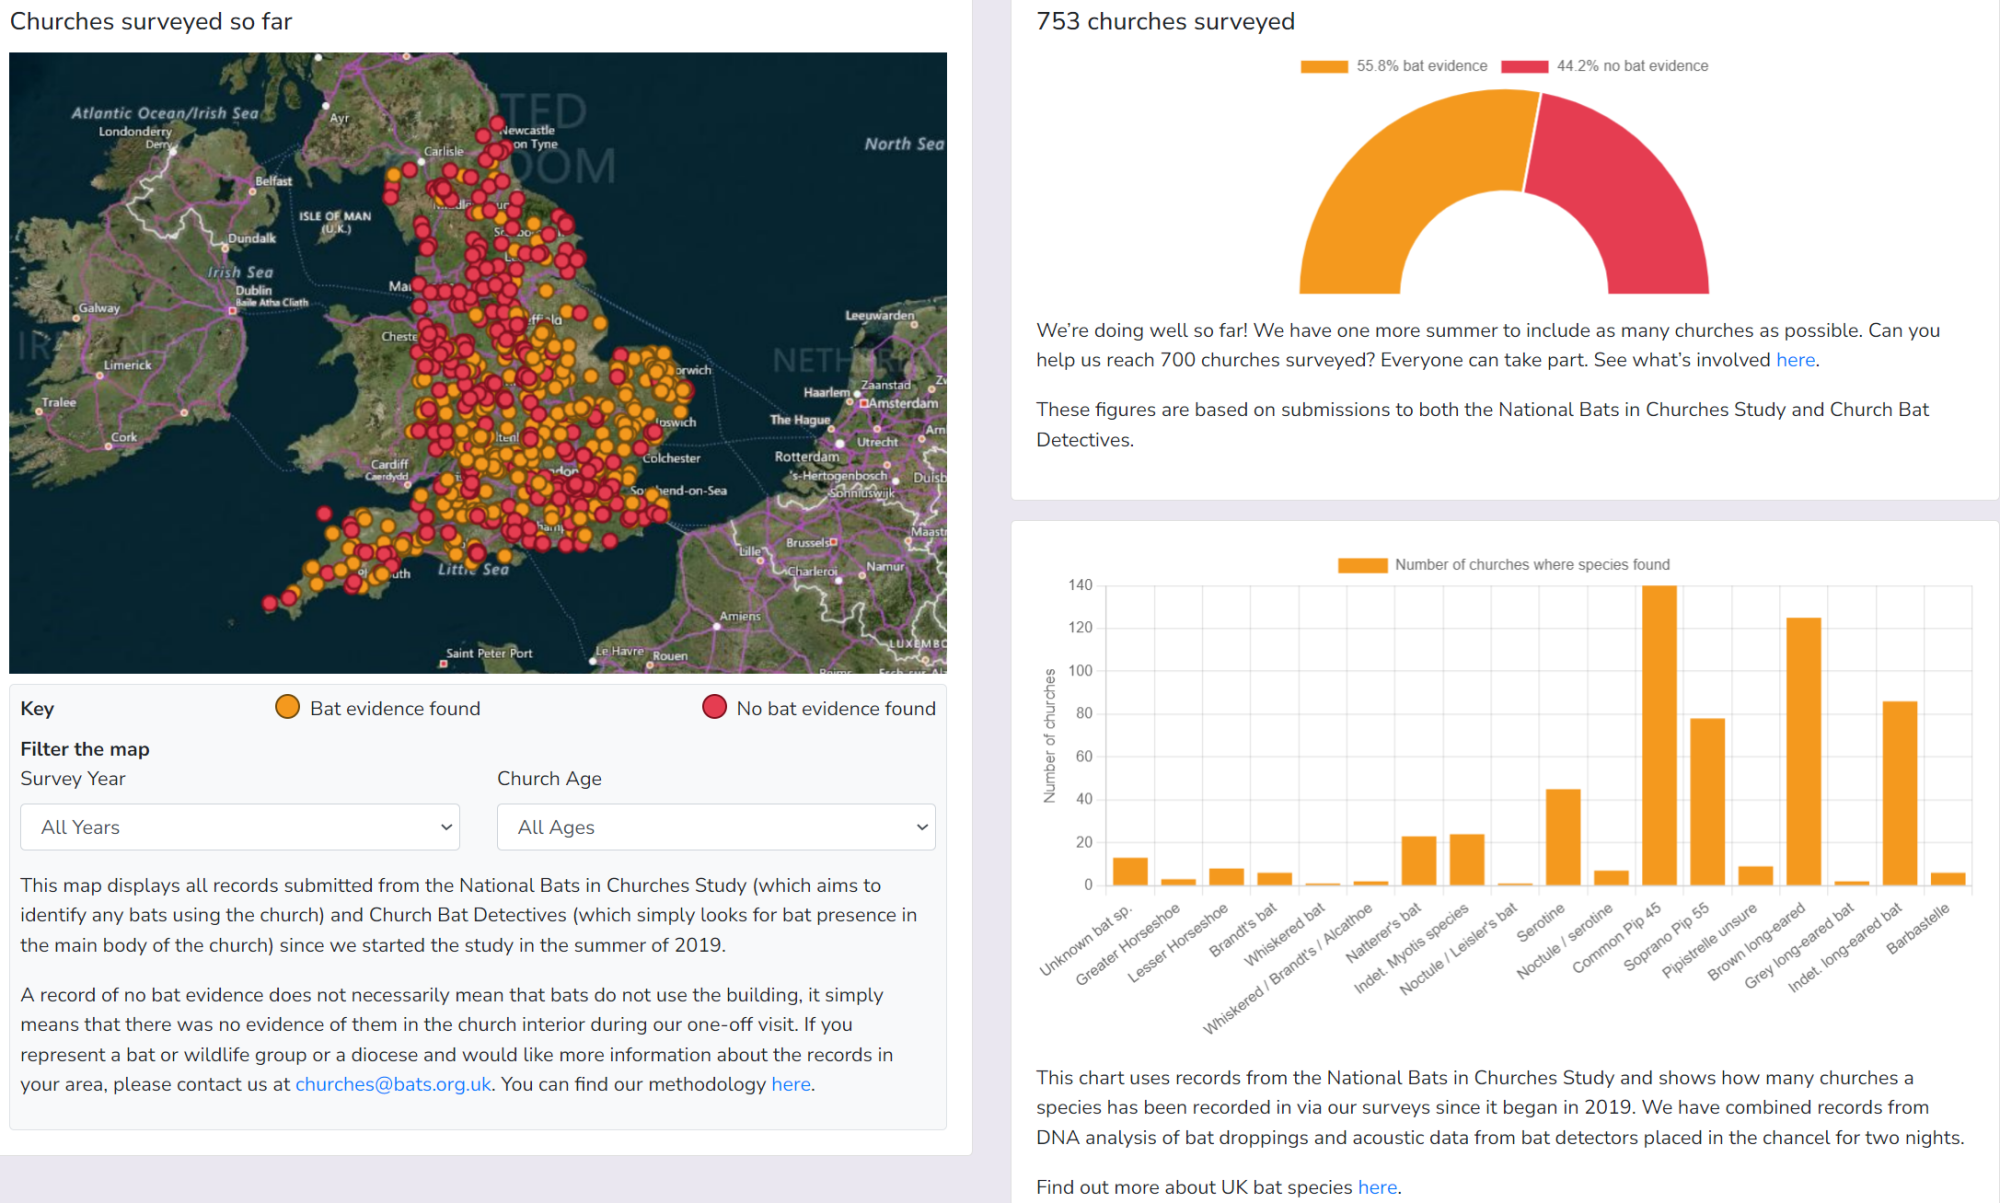Open the Church Age "All Ages" dropdown
This screenshot has width=2000, height=1203.
[x=716, y=827]
